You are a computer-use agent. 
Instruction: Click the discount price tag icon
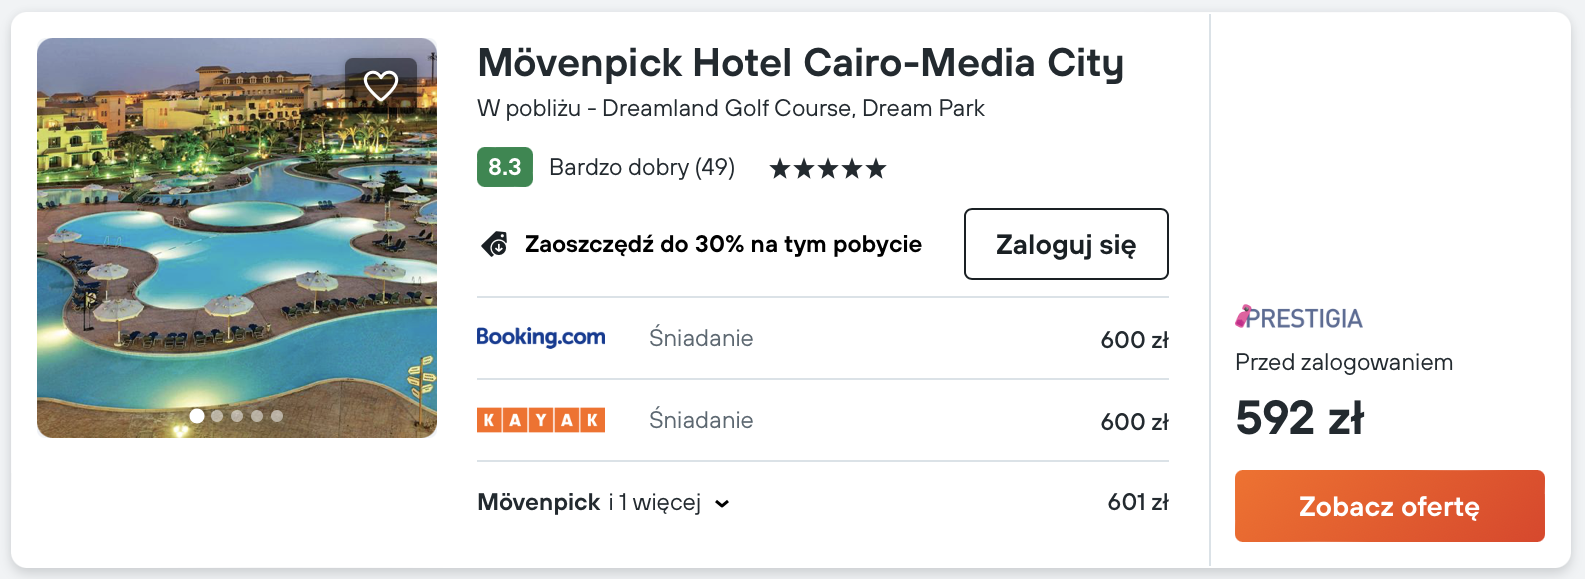click(494, 244)
